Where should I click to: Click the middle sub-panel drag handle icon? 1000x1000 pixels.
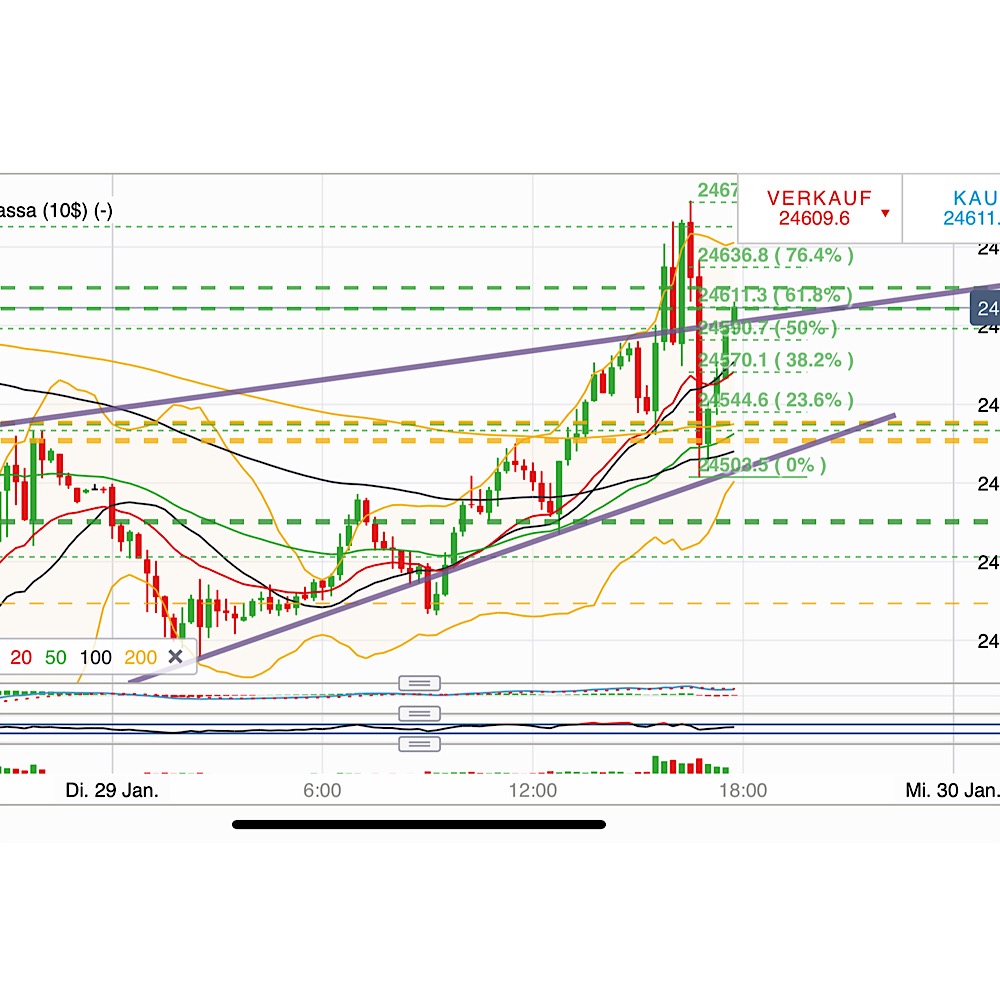(x=420, y=712)
